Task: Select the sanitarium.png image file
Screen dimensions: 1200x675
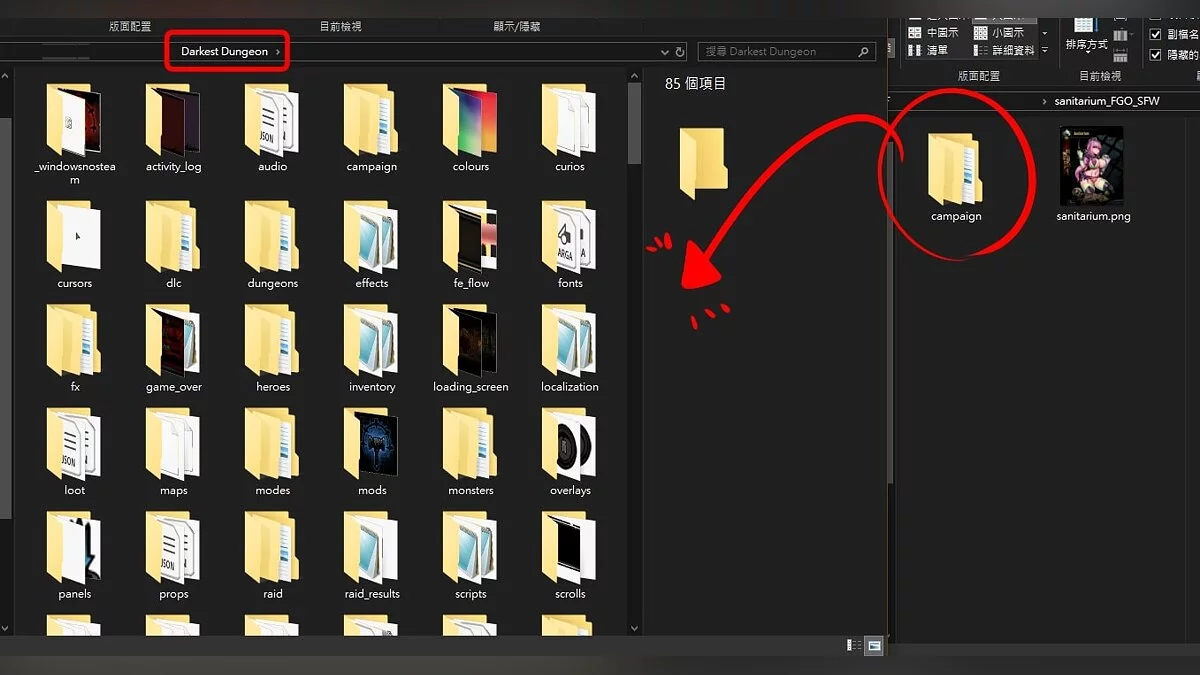Action: pyautogui.click(x=1093, y=174)
